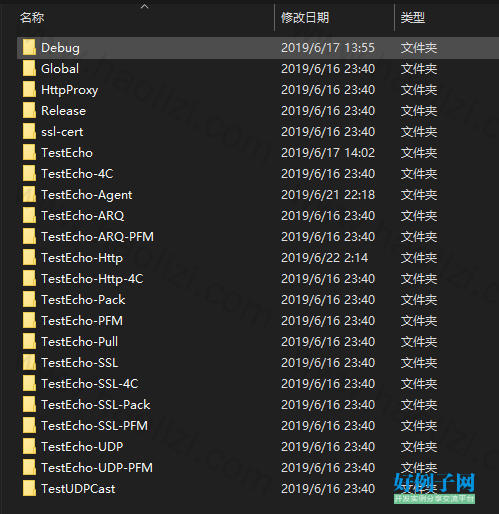499x514 pixels.
Task: Click the TestEcho date 2019/6/17 14:02
Action: [328, 153]
